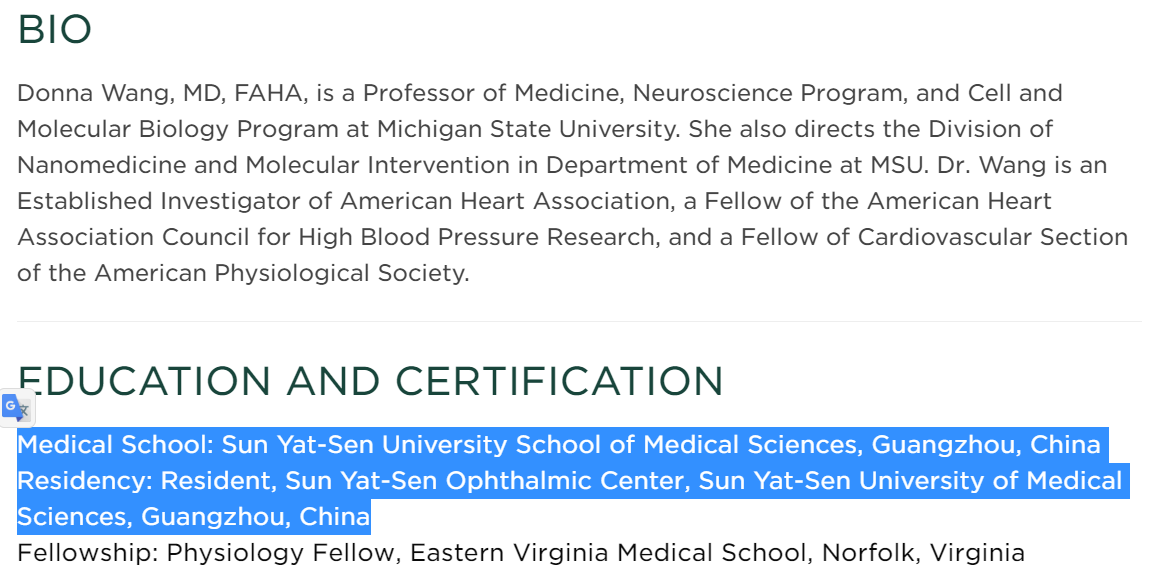Click the BIO section heading
1151x586 pixels.
54,30
